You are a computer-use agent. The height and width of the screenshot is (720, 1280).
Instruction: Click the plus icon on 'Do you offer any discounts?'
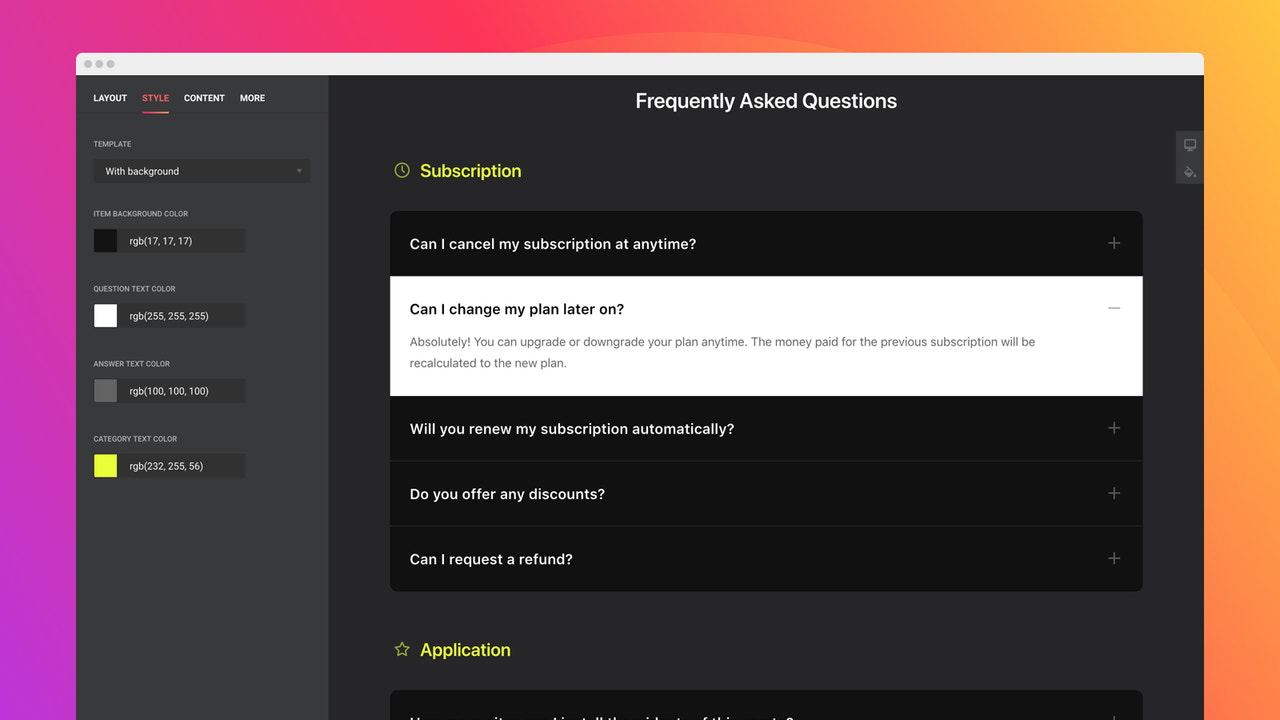[1114, 493]
